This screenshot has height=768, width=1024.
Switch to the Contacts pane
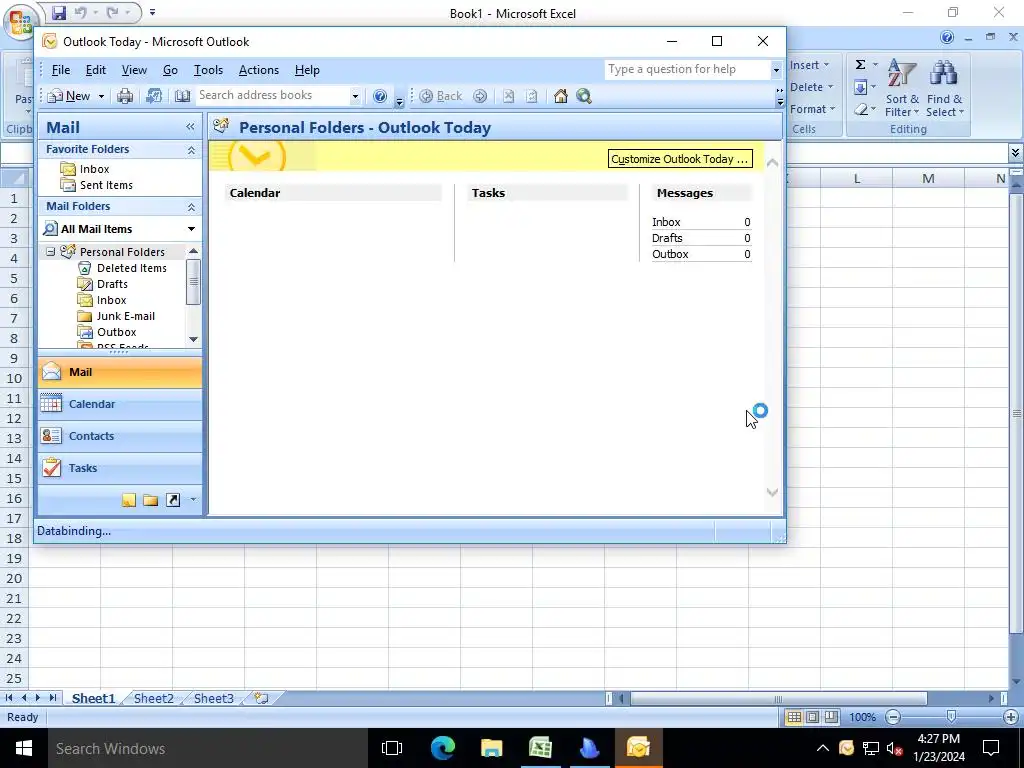120,436
